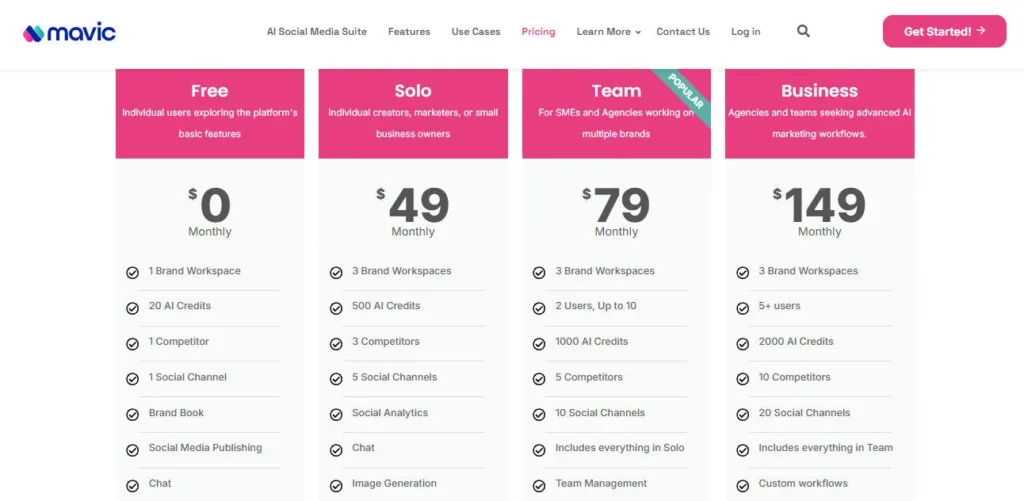Click checkmark icon beside 1000 AI Credits
This screenshot has height=501, width=1024.
tap(539, 343)
